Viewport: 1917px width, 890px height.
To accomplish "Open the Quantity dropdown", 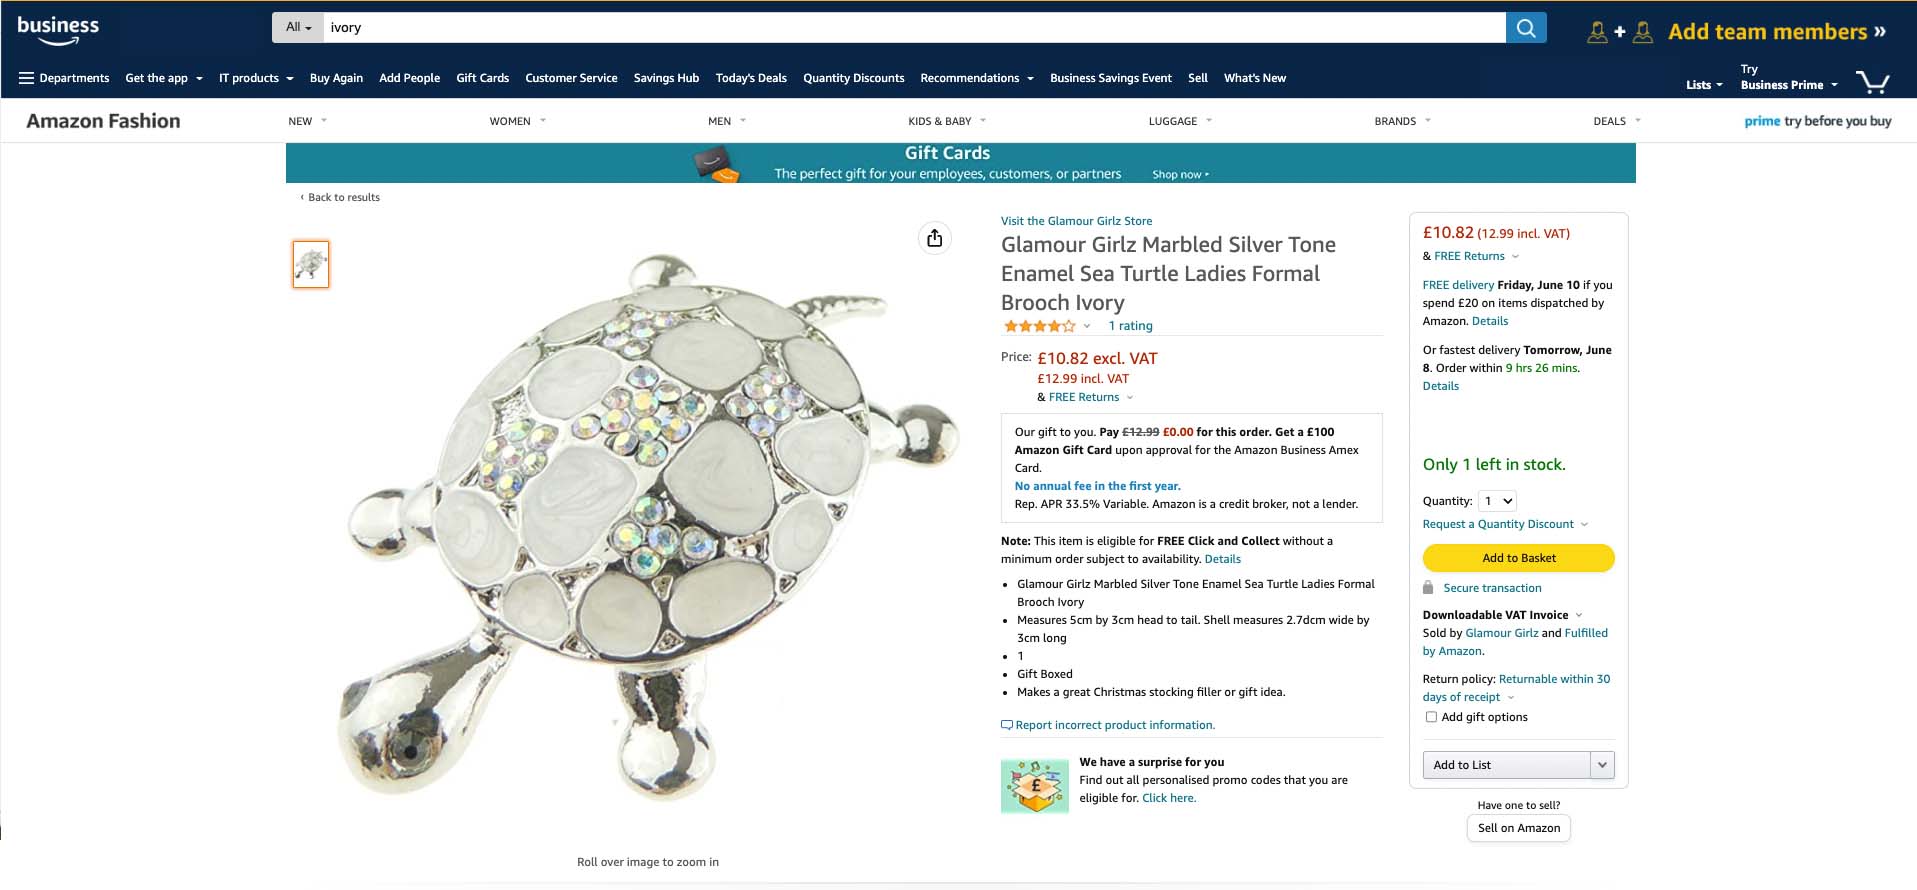I will (x=1498, y=501).
